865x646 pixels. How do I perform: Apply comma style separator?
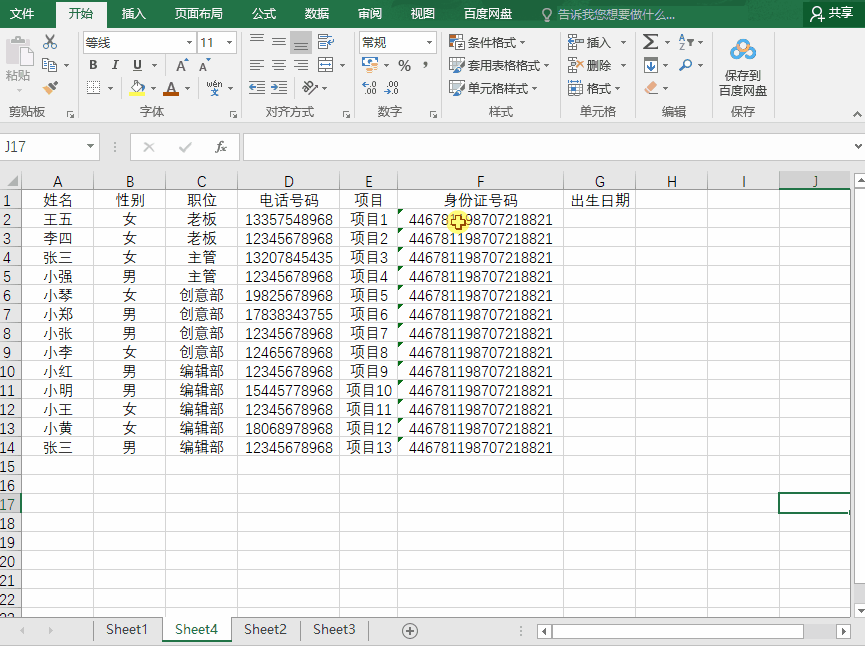(x=425, y=65)
